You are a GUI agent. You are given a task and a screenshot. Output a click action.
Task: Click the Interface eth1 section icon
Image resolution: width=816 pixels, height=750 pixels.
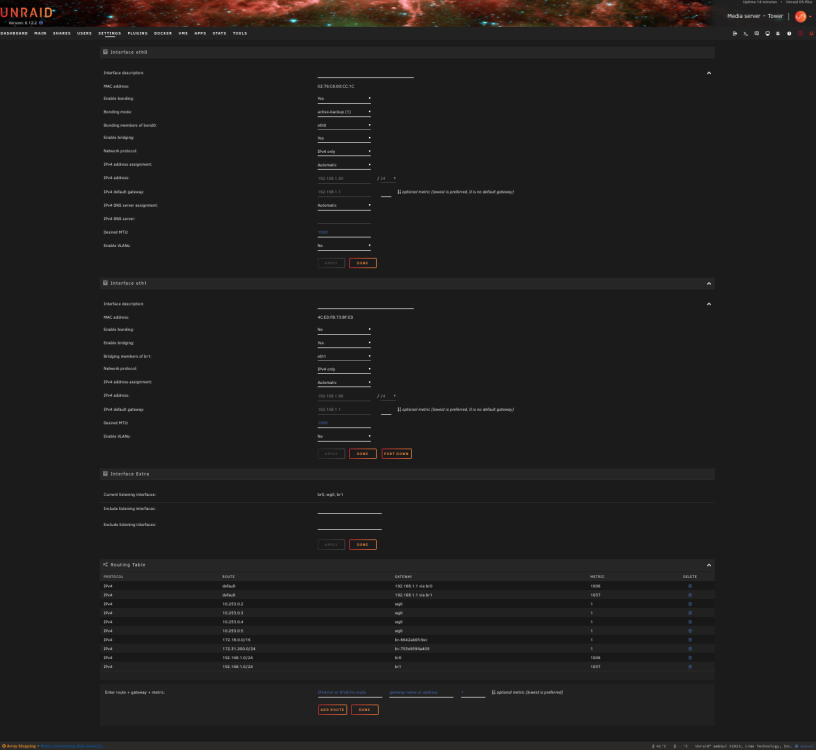[105, 283]
